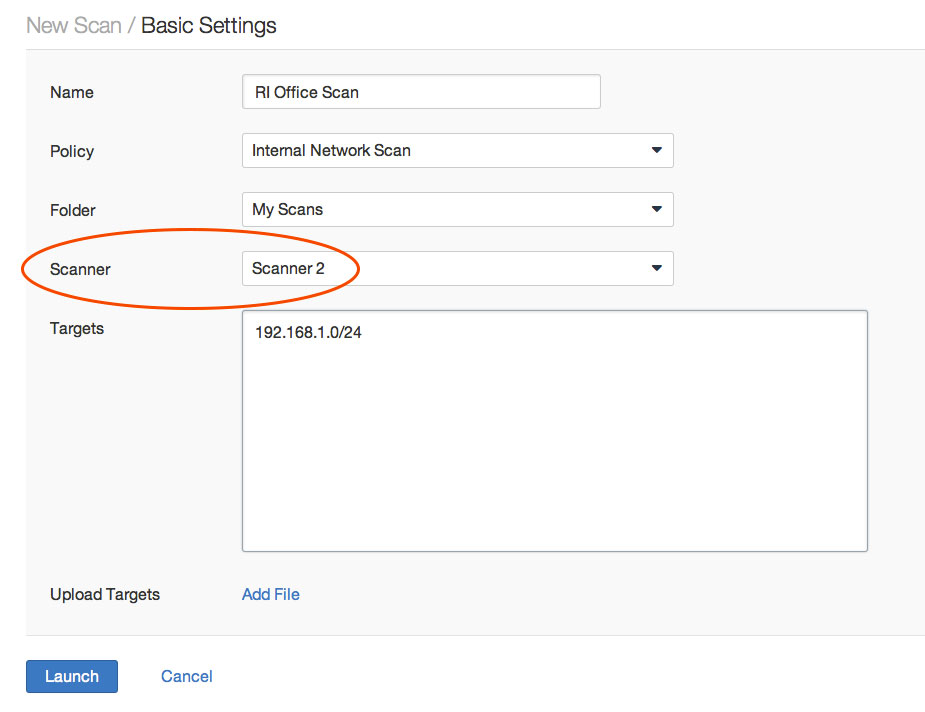The image size is (925, 712).
Task: Click the Name label
Action: point(71,92)
